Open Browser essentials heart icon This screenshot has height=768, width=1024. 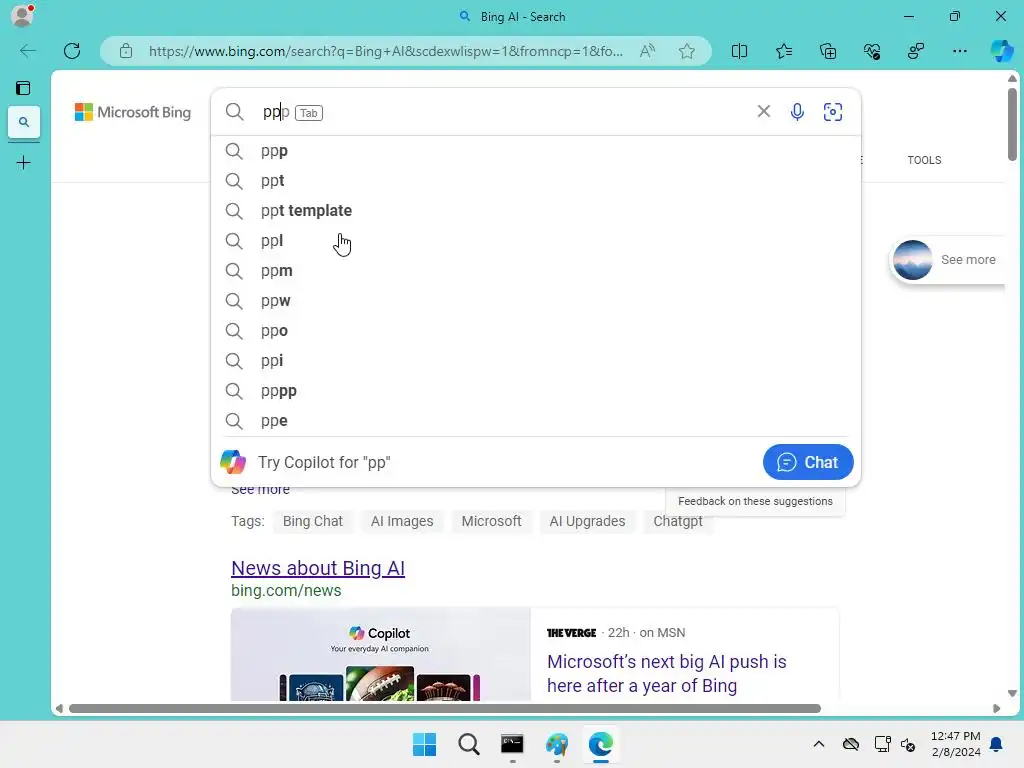click(x=872, y=51)
